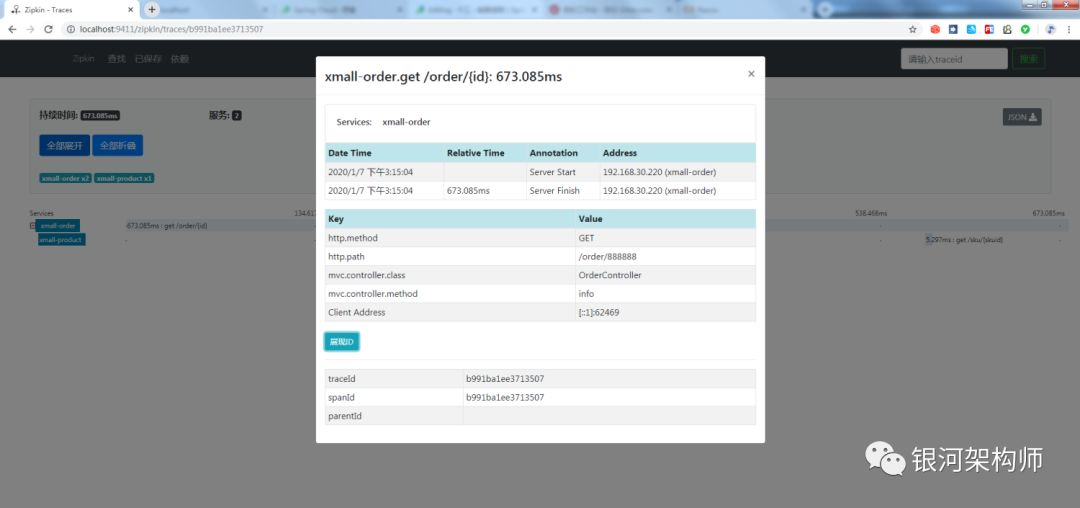This screenshot has height=508, width=1080.
Task: Open the Chrome profile avatar
Action: (1050, 30)
